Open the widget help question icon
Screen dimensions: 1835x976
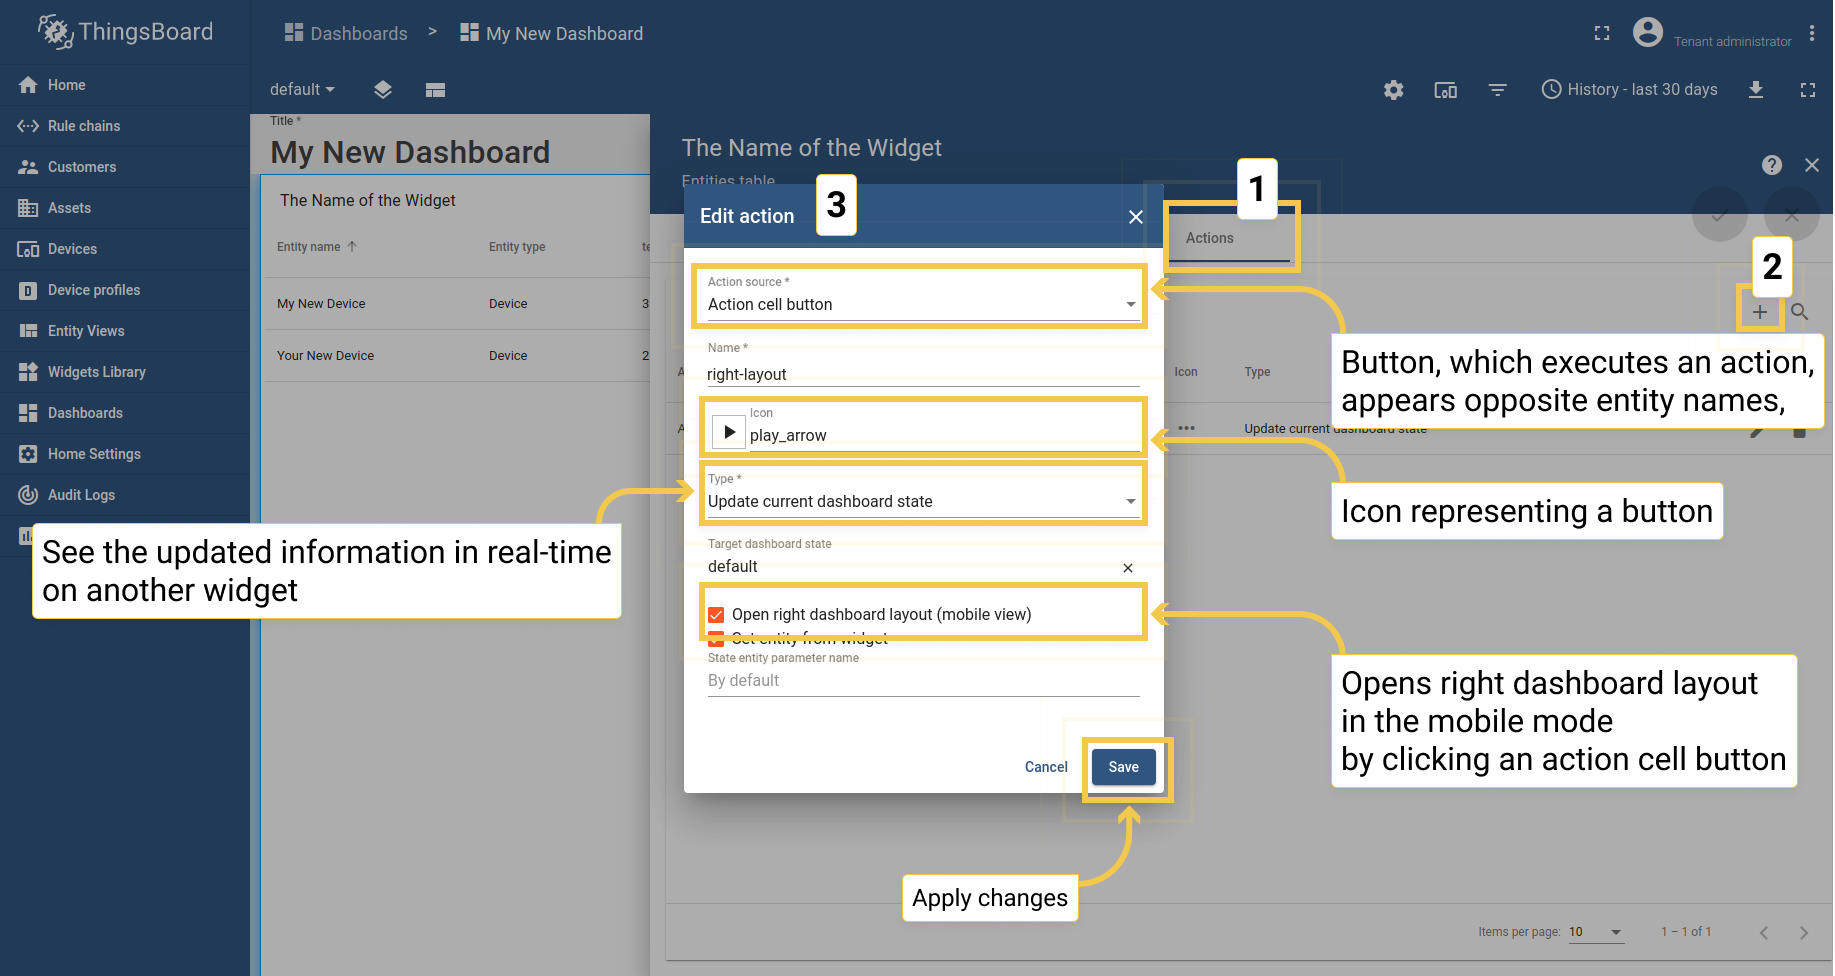[1771, 165]
